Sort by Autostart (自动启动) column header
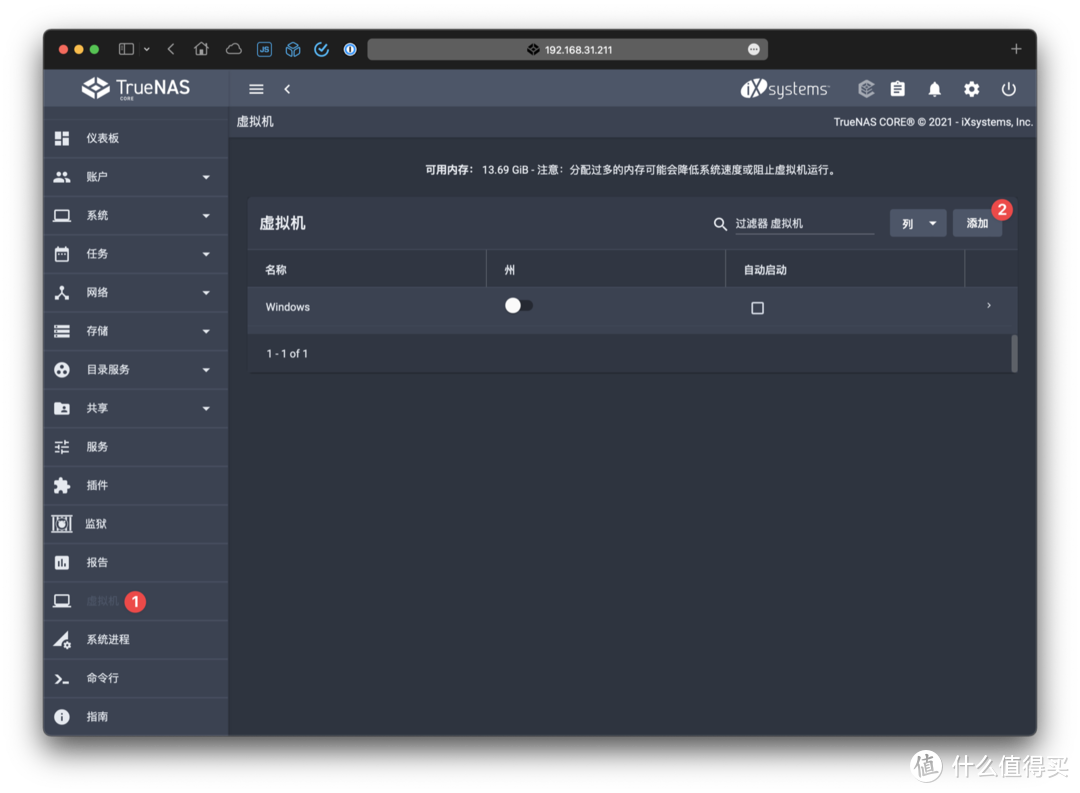The width and height of the screenshot is (1080, 793). 765,270
